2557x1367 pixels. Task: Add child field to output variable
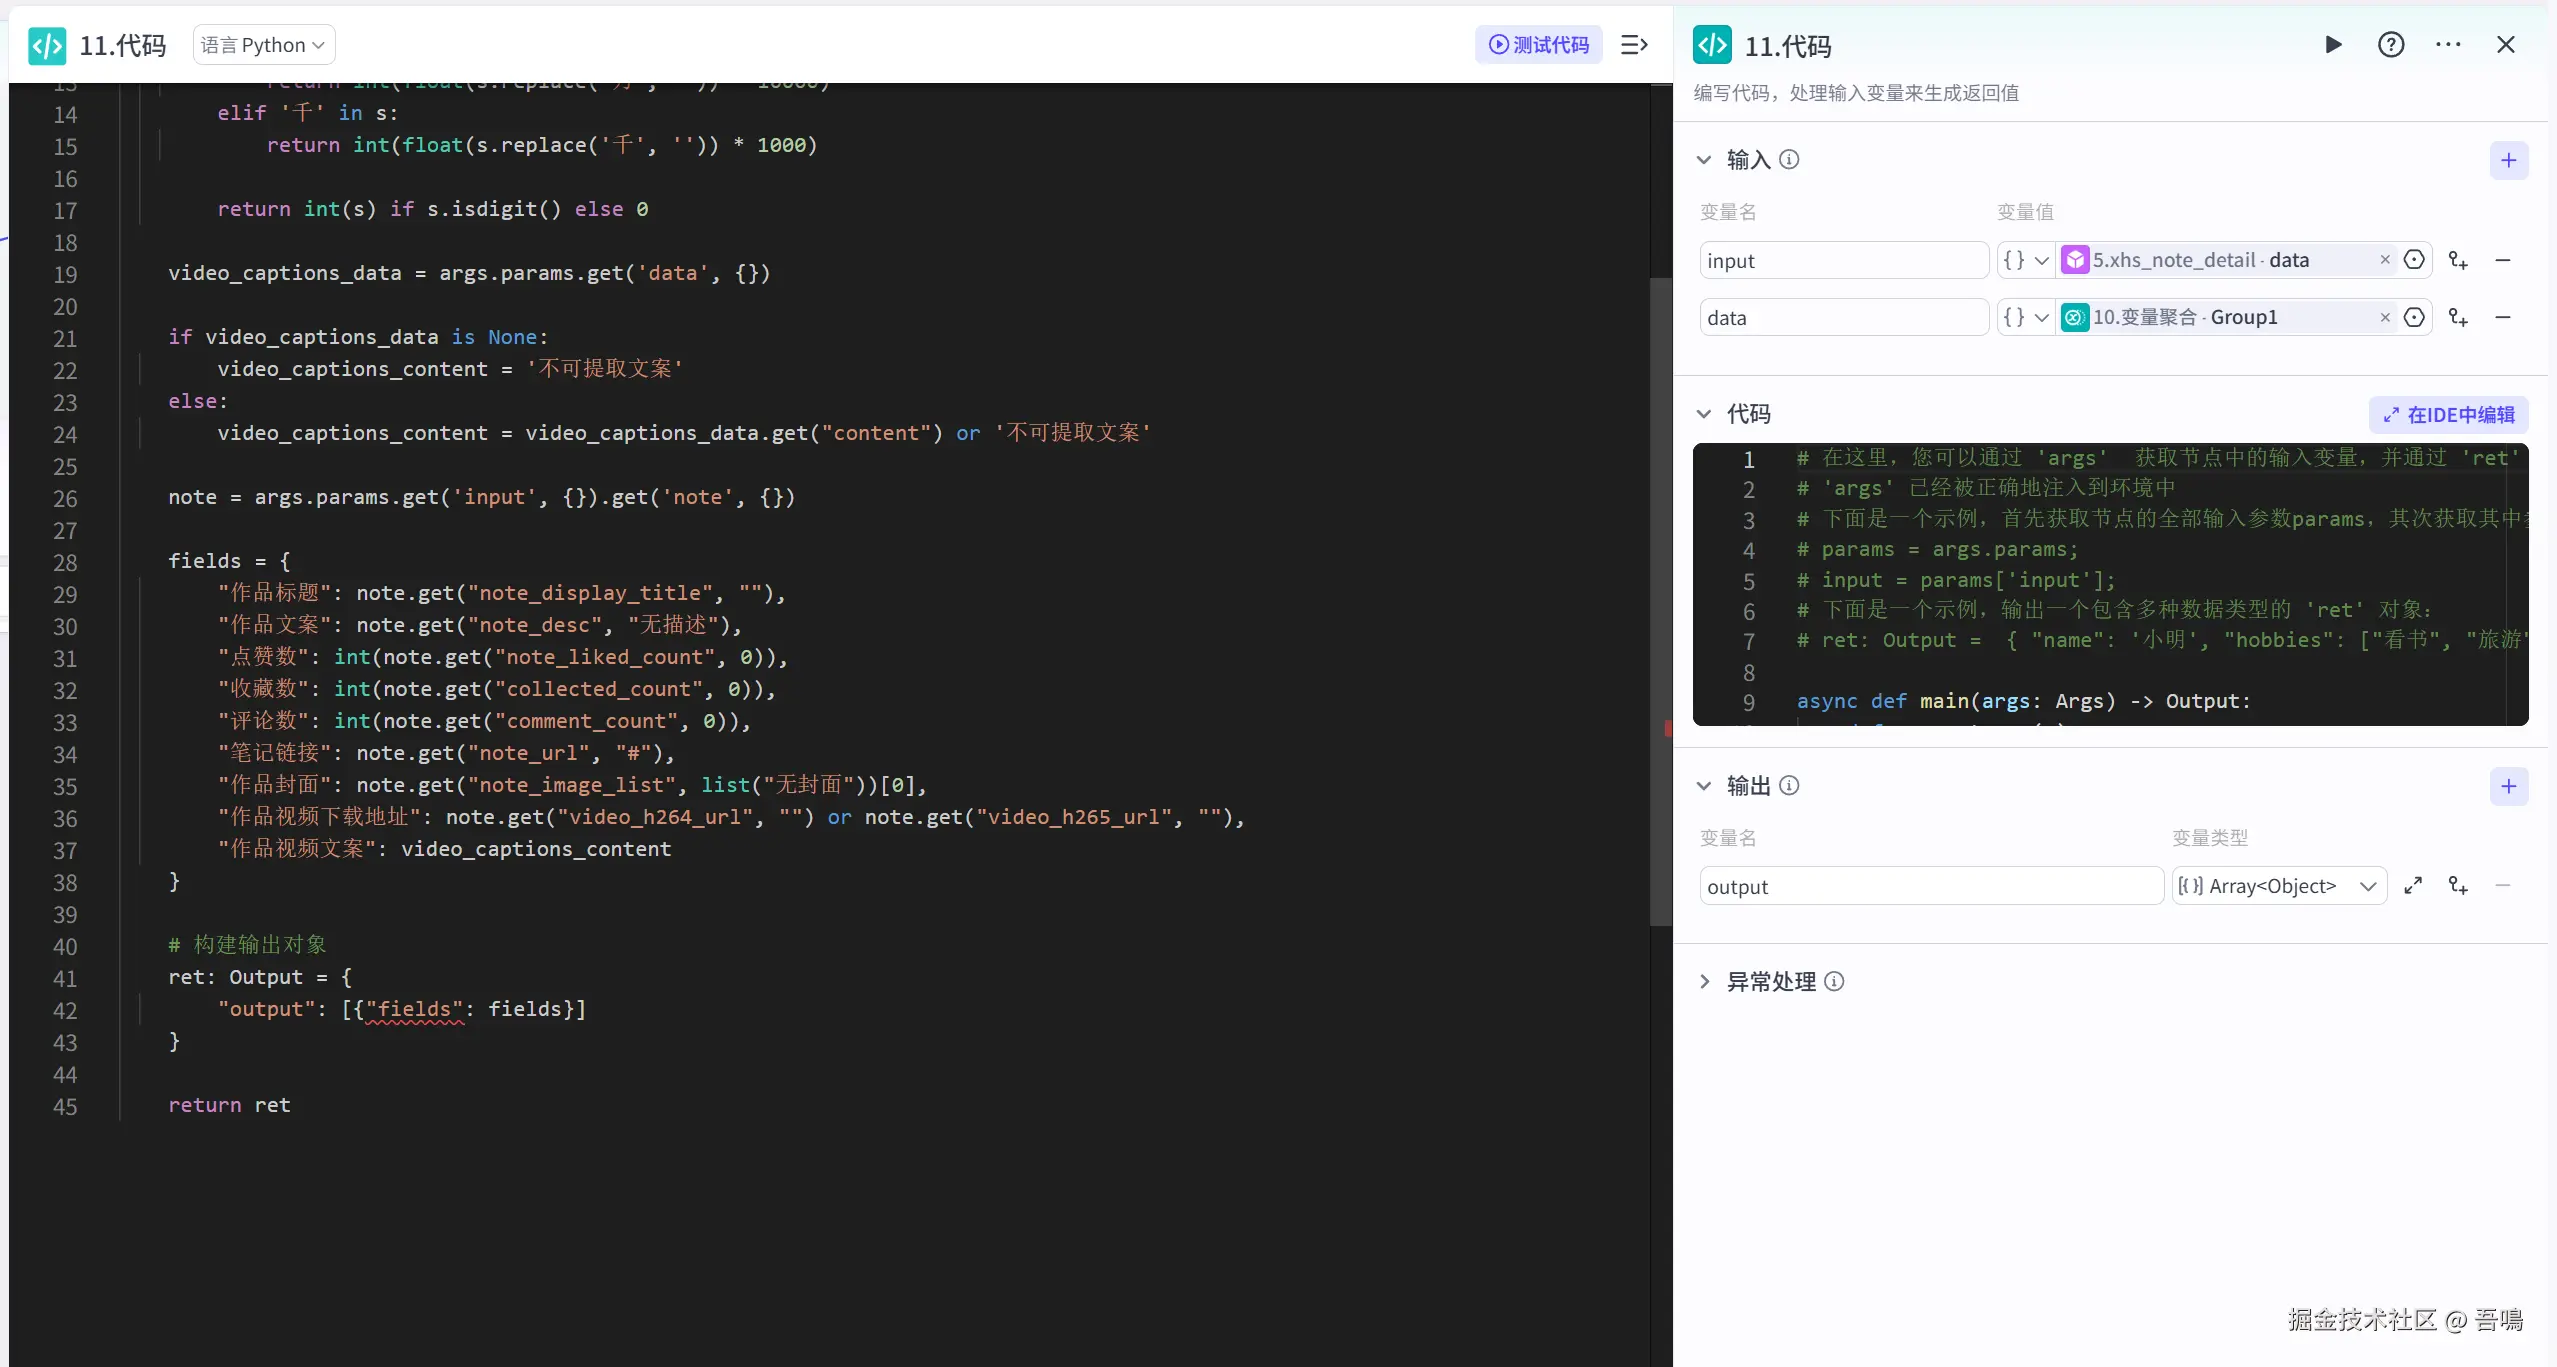(2458, 886)
